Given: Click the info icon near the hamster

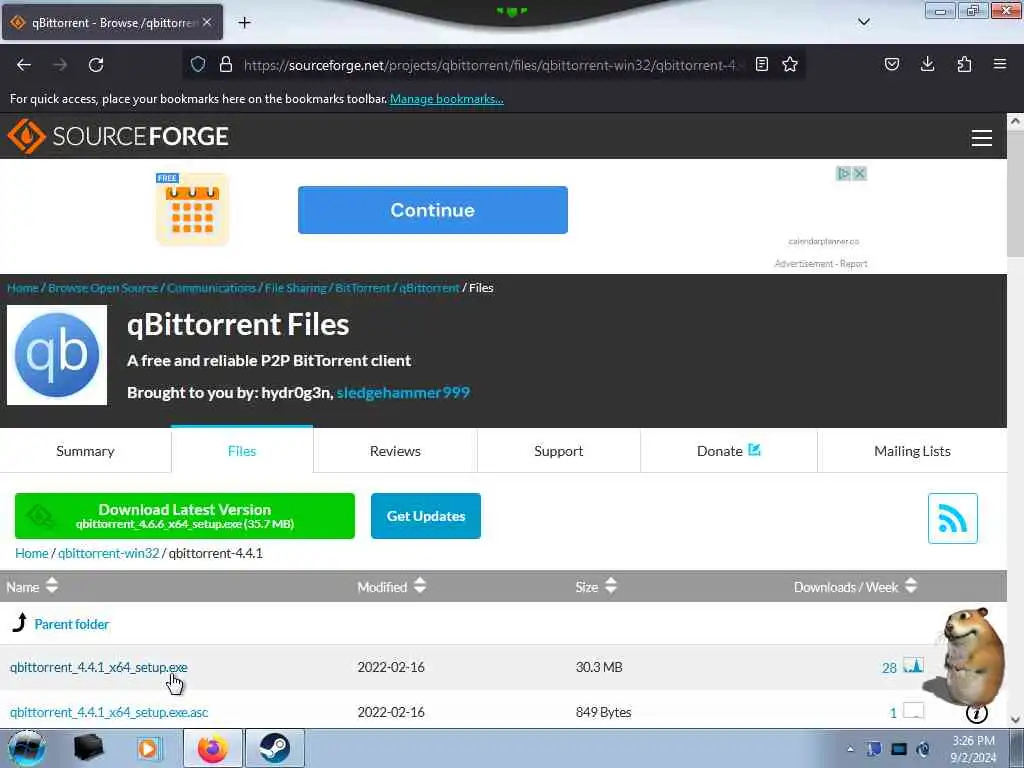Looking at the screenshot, I should click(976, 713).
